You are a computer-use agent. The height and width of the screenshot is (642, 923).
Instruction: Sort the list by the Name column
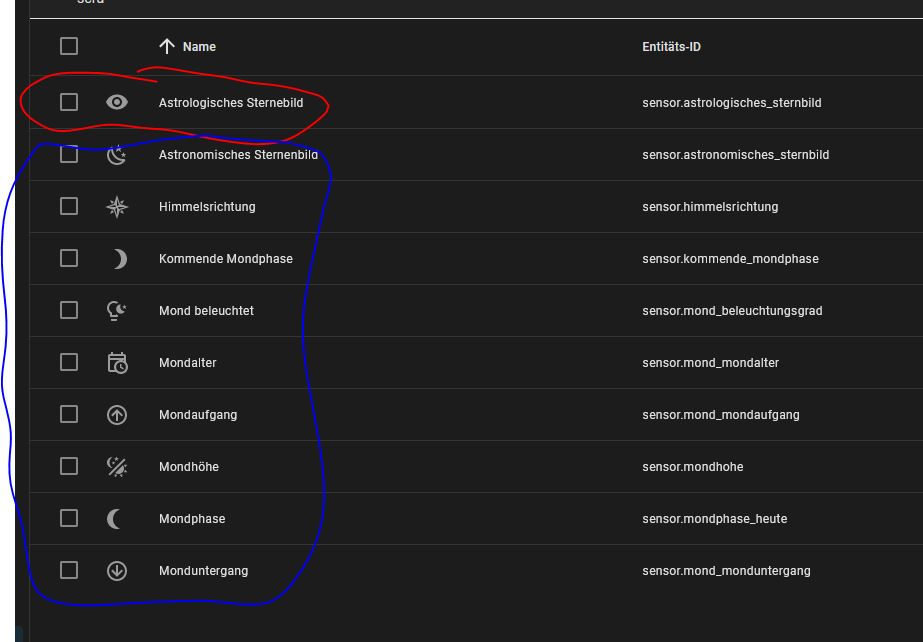pyautogui.click(x=199, y=47)
